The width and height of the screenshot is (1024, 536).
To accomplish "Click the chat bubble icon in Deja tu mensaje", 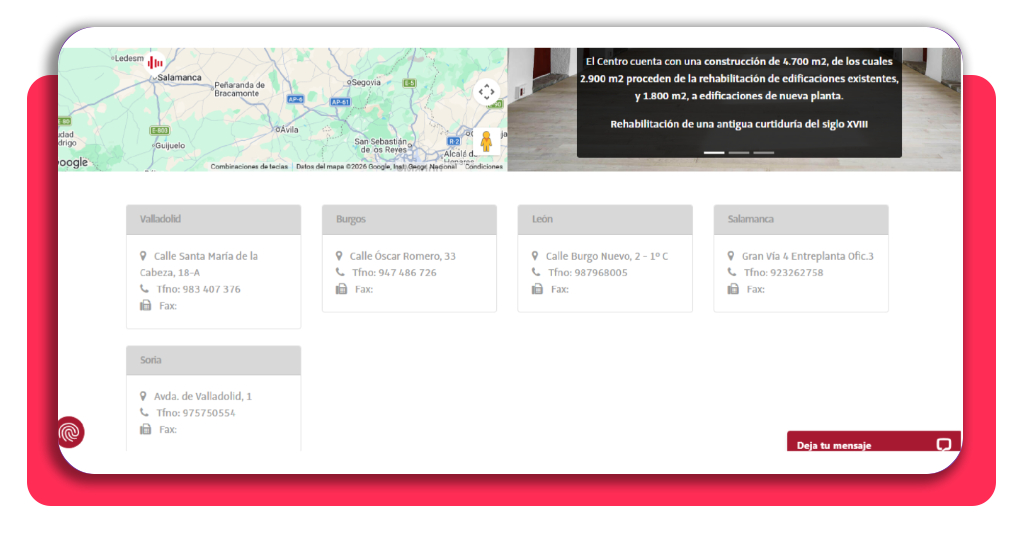I will click(944, 445).
